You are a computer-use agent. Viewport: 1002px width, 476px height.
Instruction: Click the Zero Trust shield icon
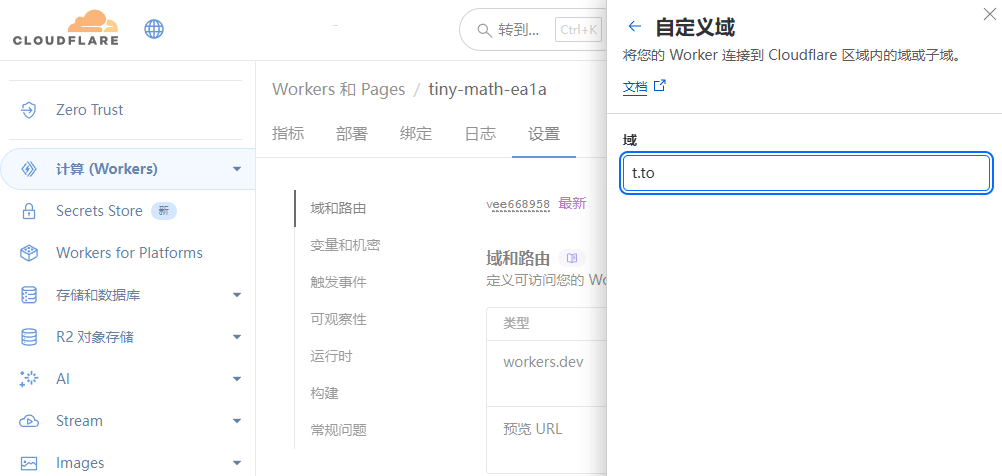pyautogui.click(x=29, y=110)
